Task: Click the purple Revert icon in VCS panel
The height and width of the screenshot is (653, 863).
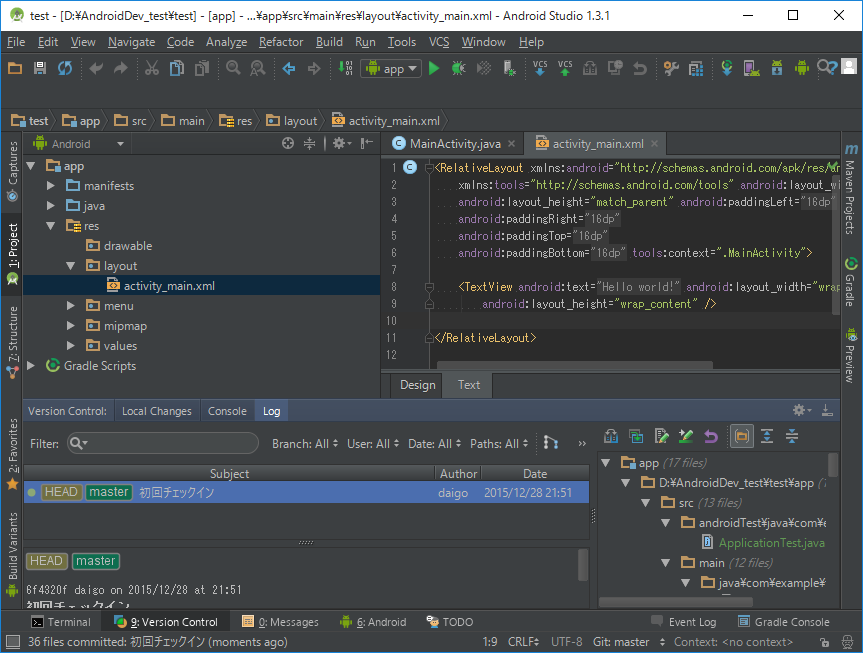Action: 711,437
